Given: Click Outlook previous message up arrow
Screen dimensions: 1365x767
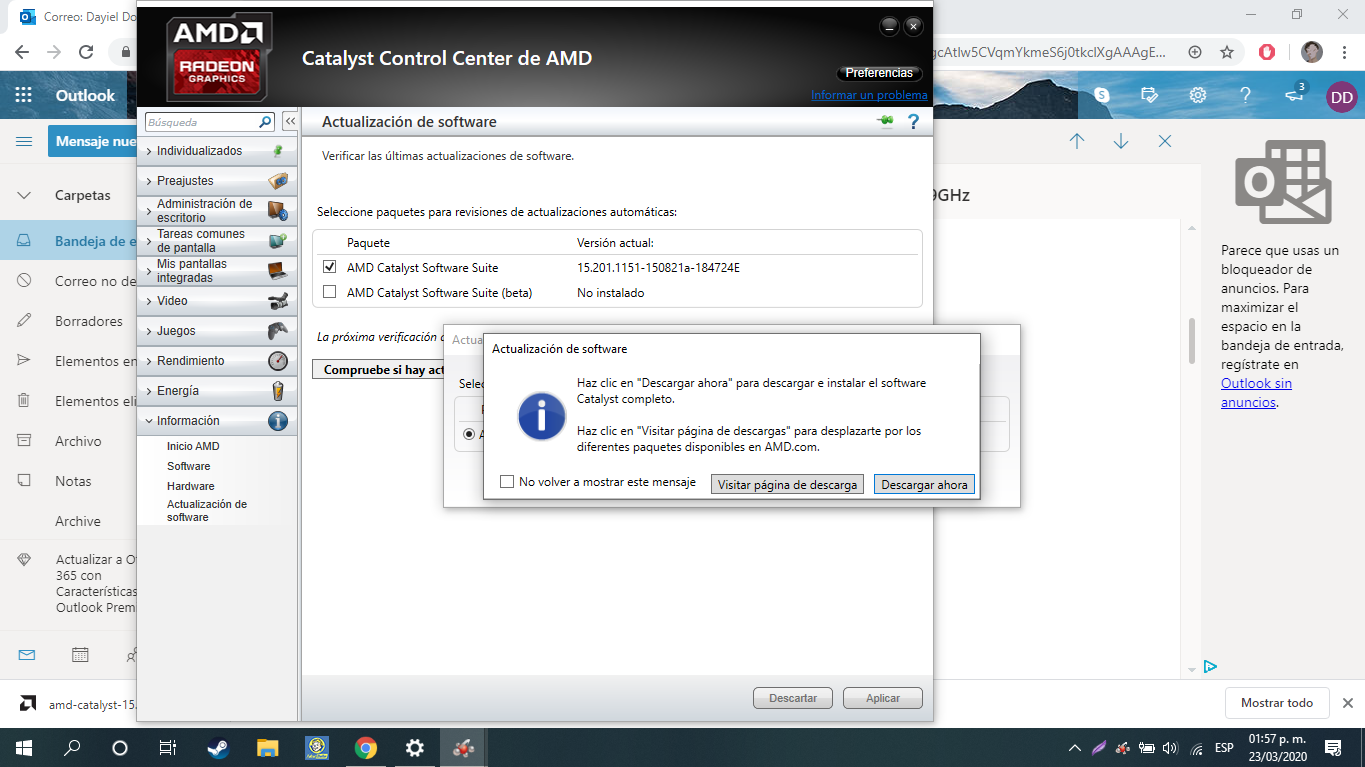Looking at the screenshot, I should pos(1077,142).
